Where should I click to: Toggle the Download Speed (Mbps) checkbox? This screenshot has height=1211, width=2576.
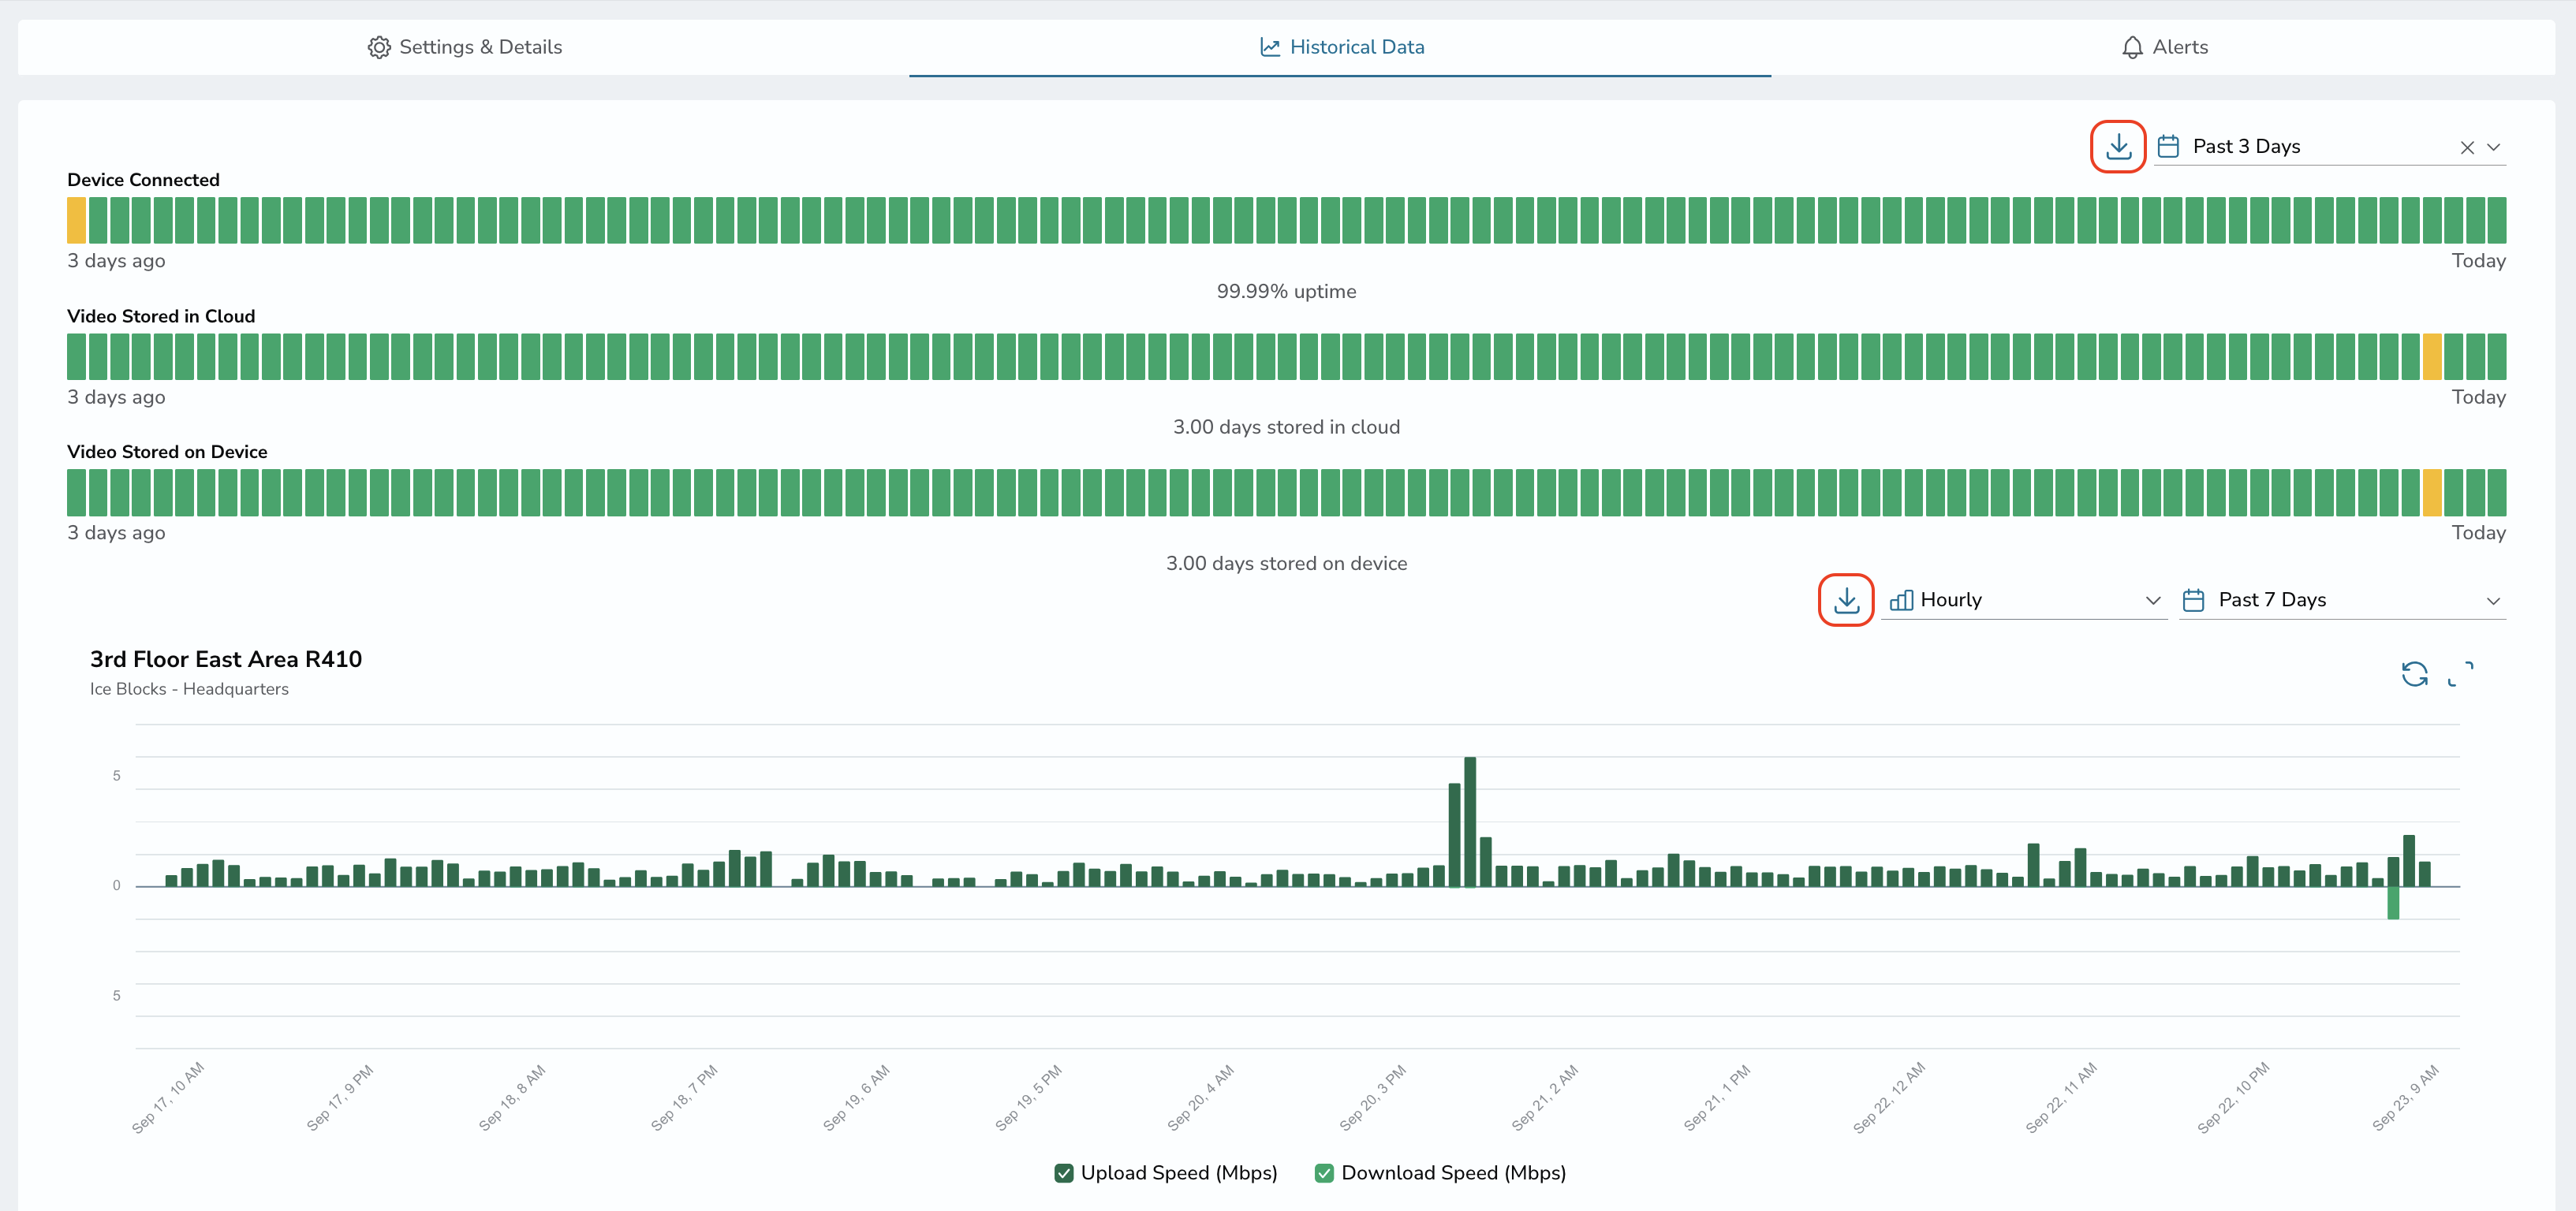pos(1324,1173)
